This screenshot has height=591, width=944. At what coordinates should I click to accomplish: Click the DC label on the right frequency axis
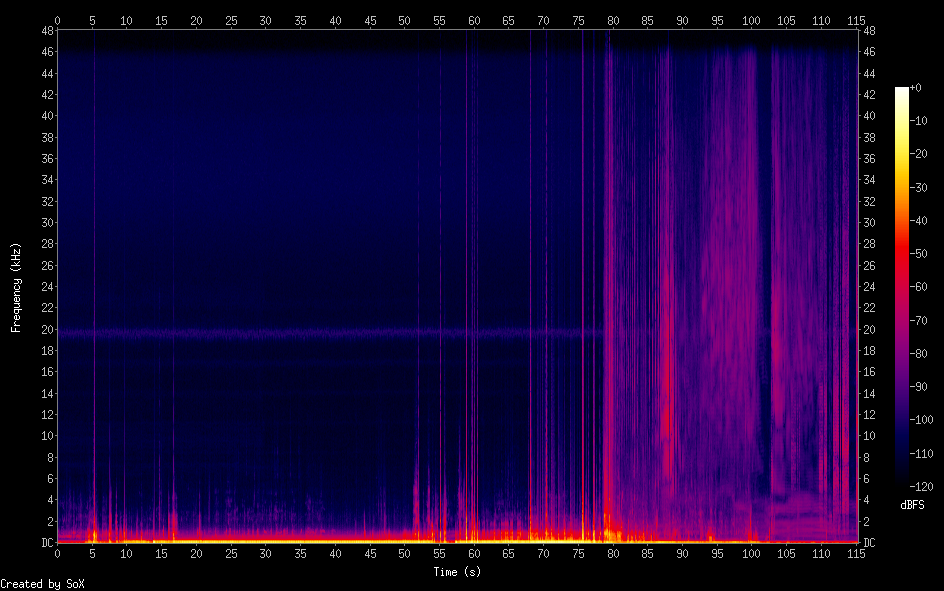870,543
